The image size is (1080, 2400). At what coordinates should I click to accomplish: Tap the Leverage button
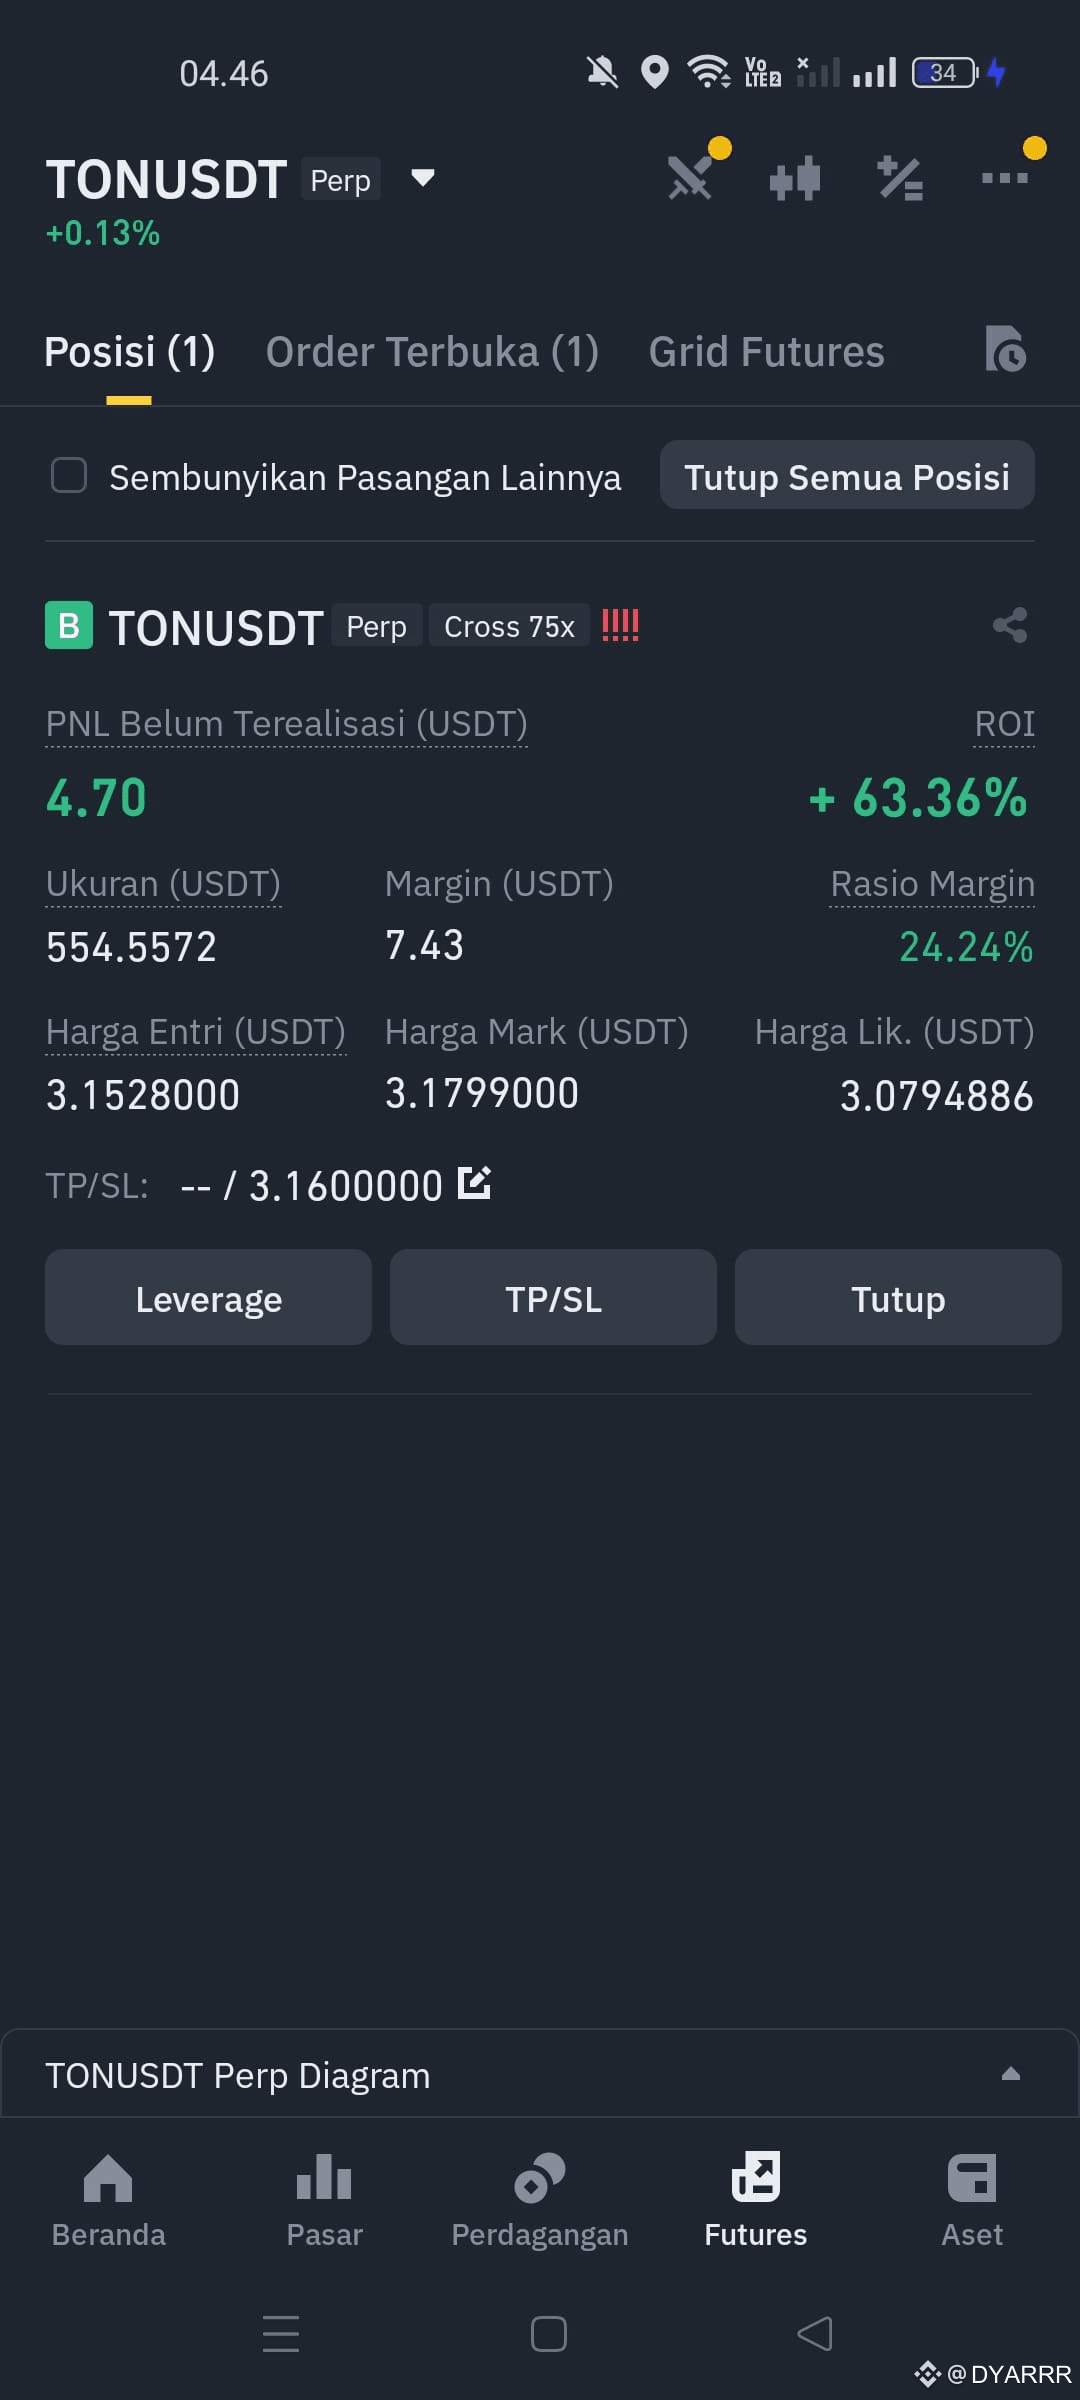click(208, 1297)
